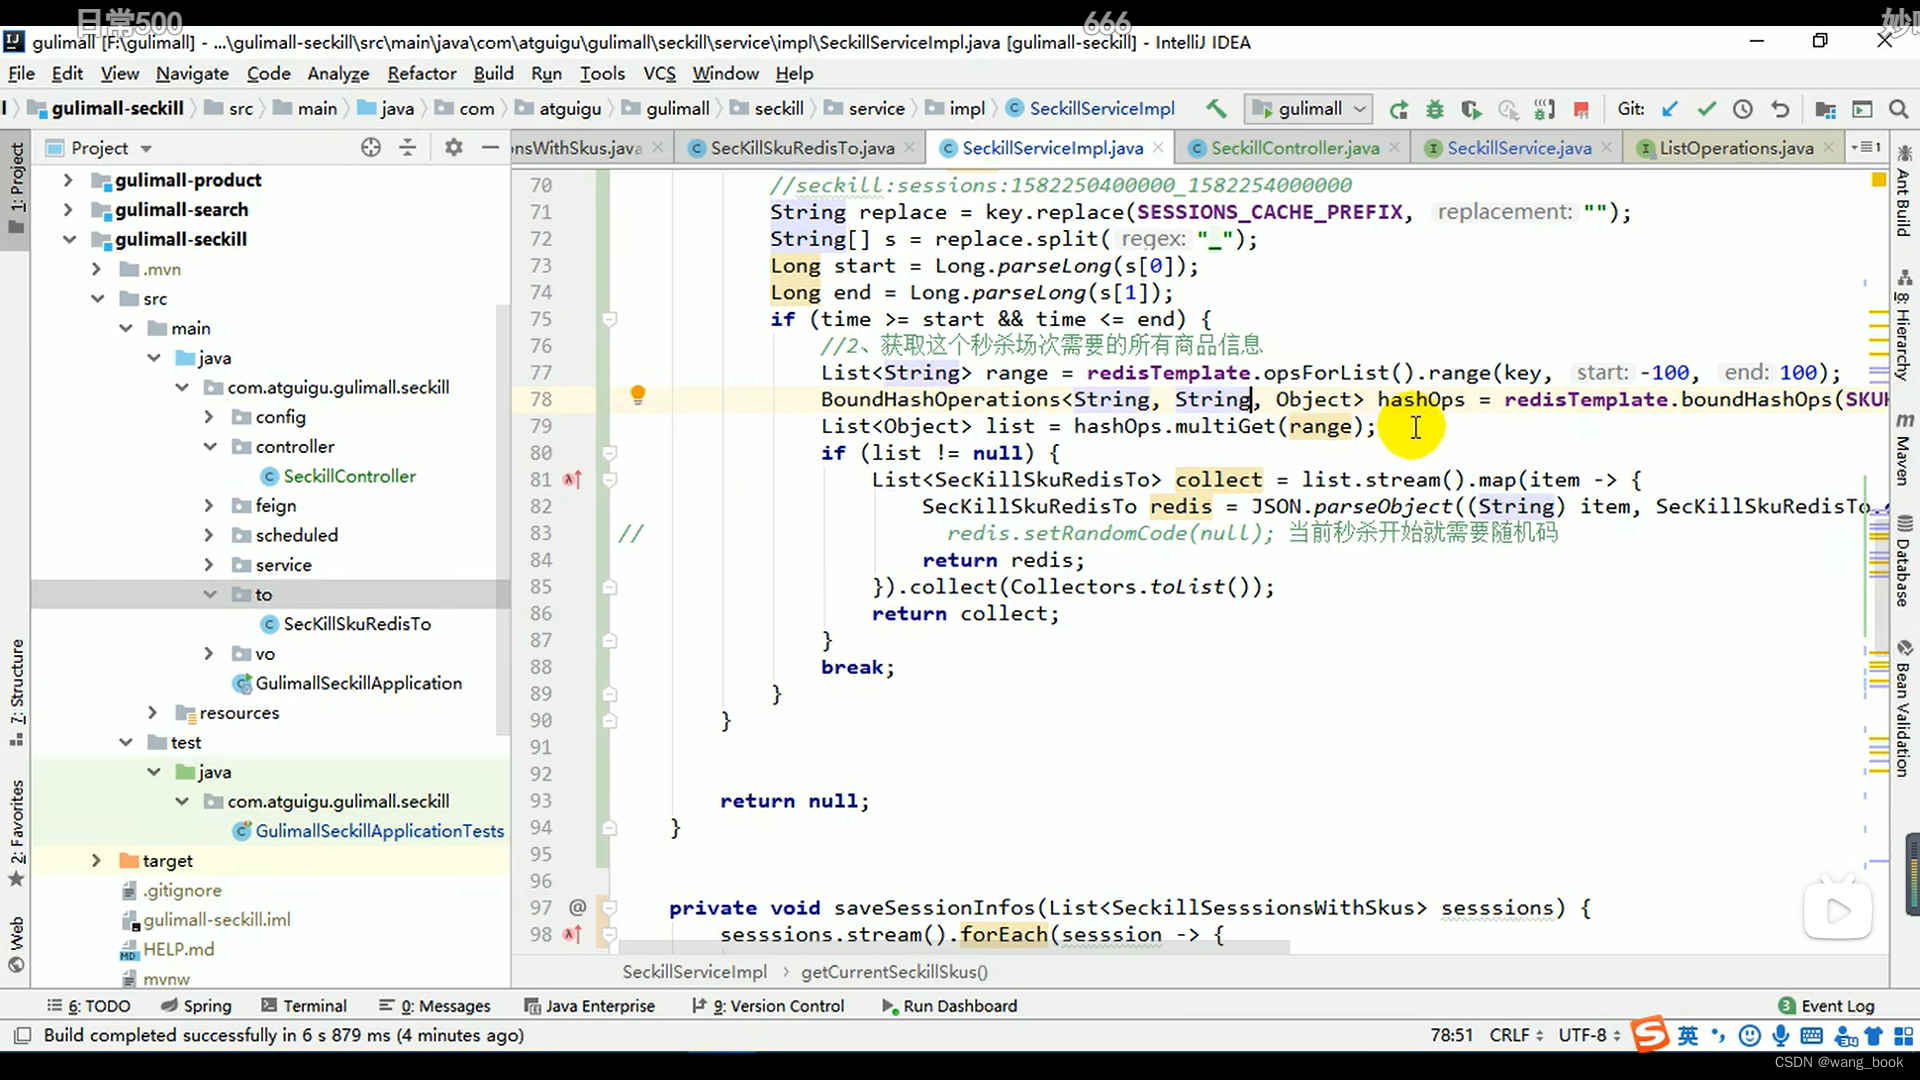Screen dimensions: 1920x1080
Task: Show Git history clock icon
Action: (x=1743, y=109)
